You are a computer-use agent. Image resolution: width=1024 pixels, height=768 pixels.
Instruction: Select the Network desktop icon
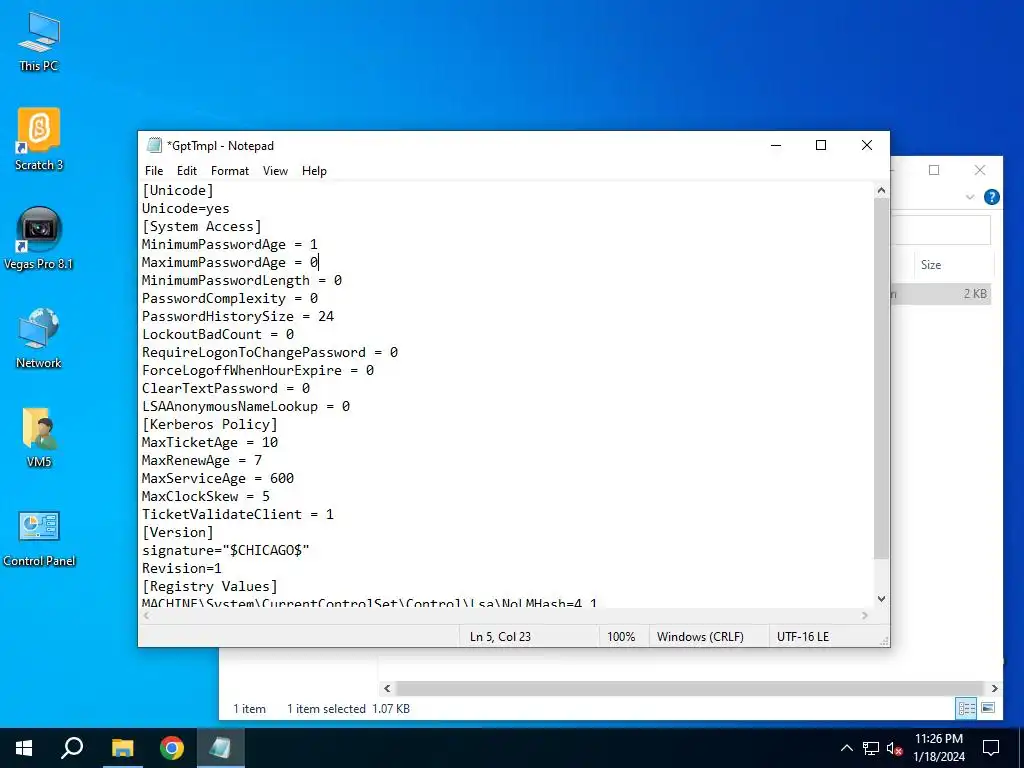(39, 338)
